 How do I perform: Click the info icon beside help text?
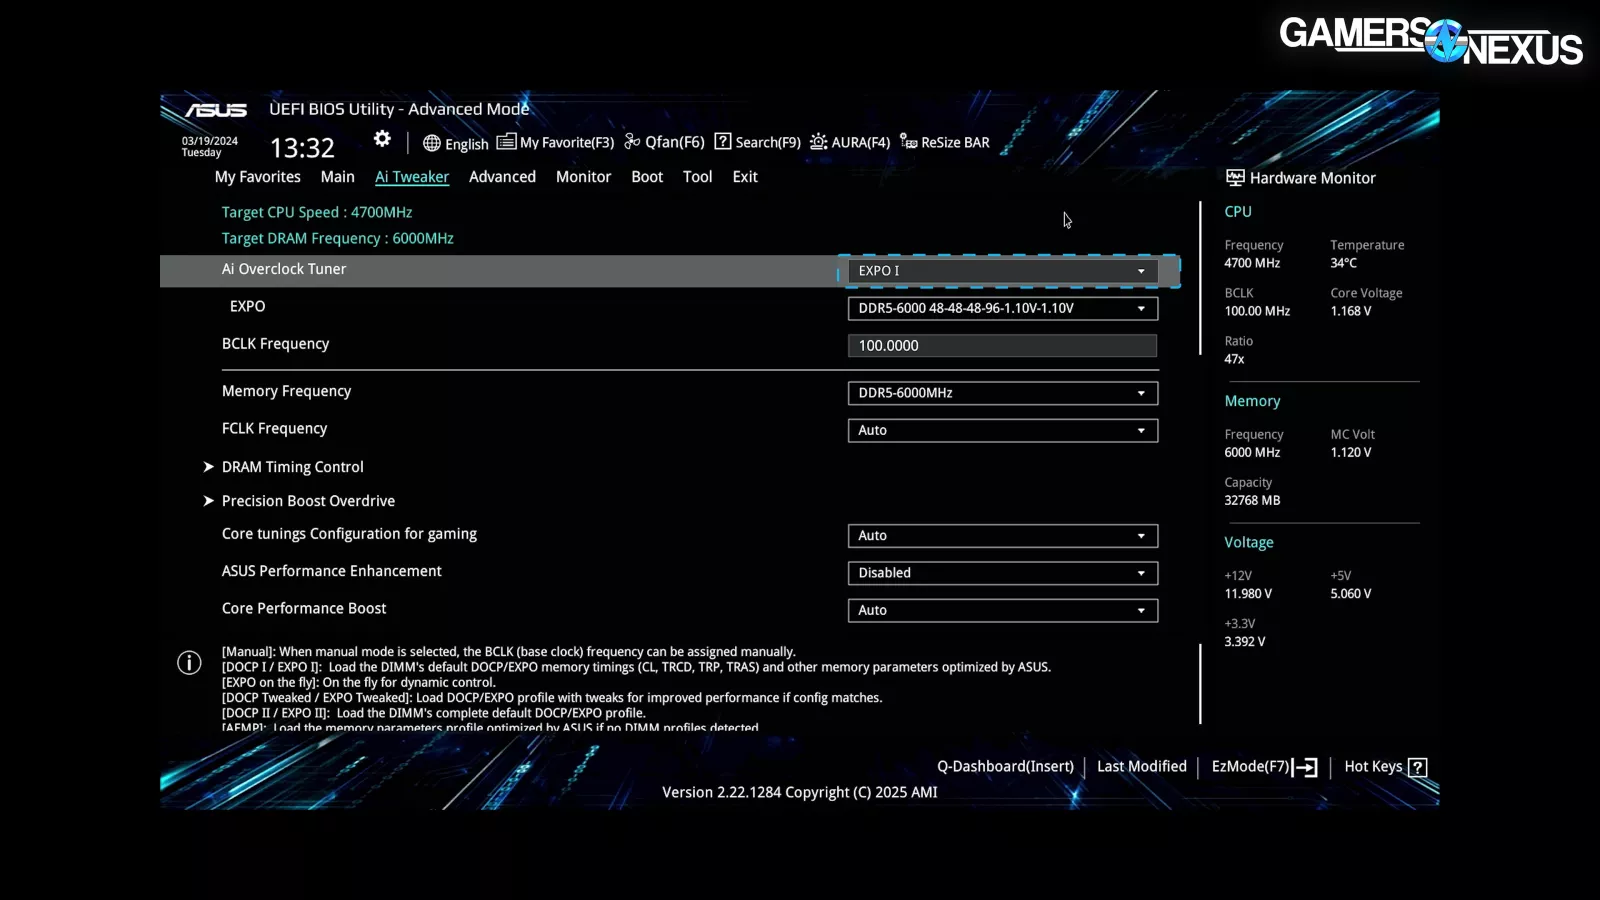[x=189, y=663]
